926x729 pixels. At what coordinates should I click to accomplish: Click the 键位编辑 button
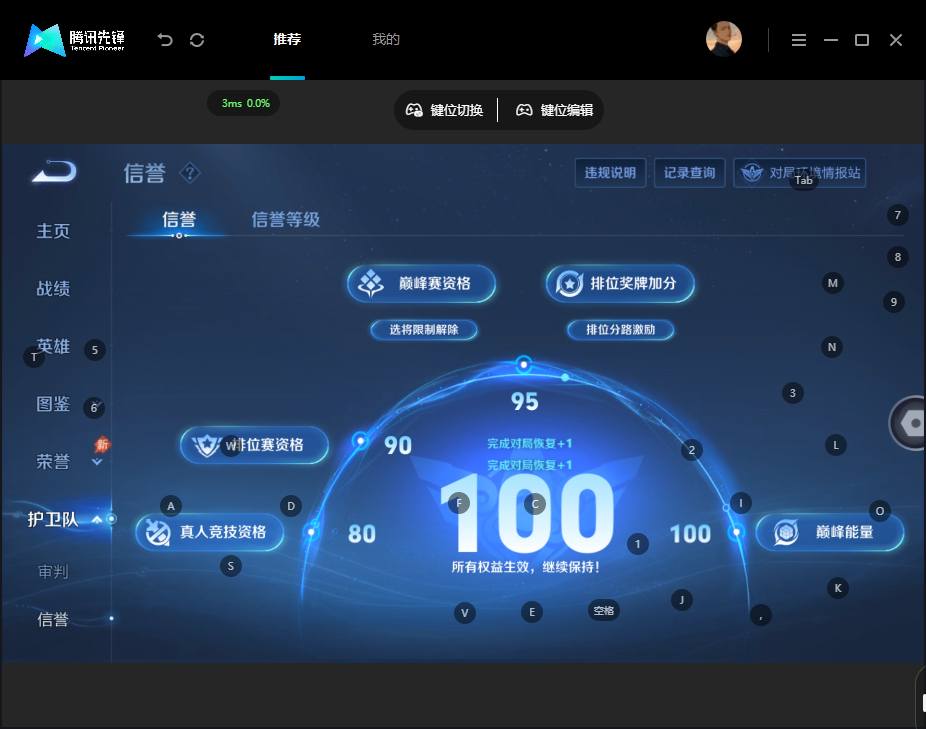click(555, 110)
